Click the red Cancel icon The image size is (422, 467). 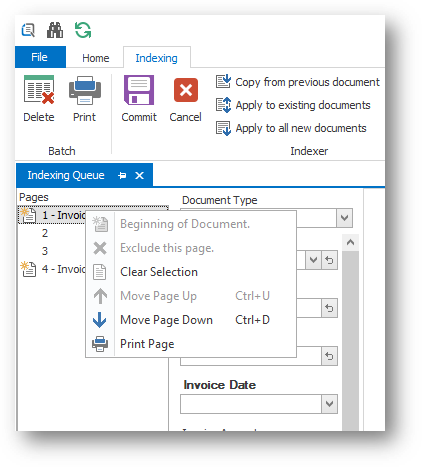point(186,90)
